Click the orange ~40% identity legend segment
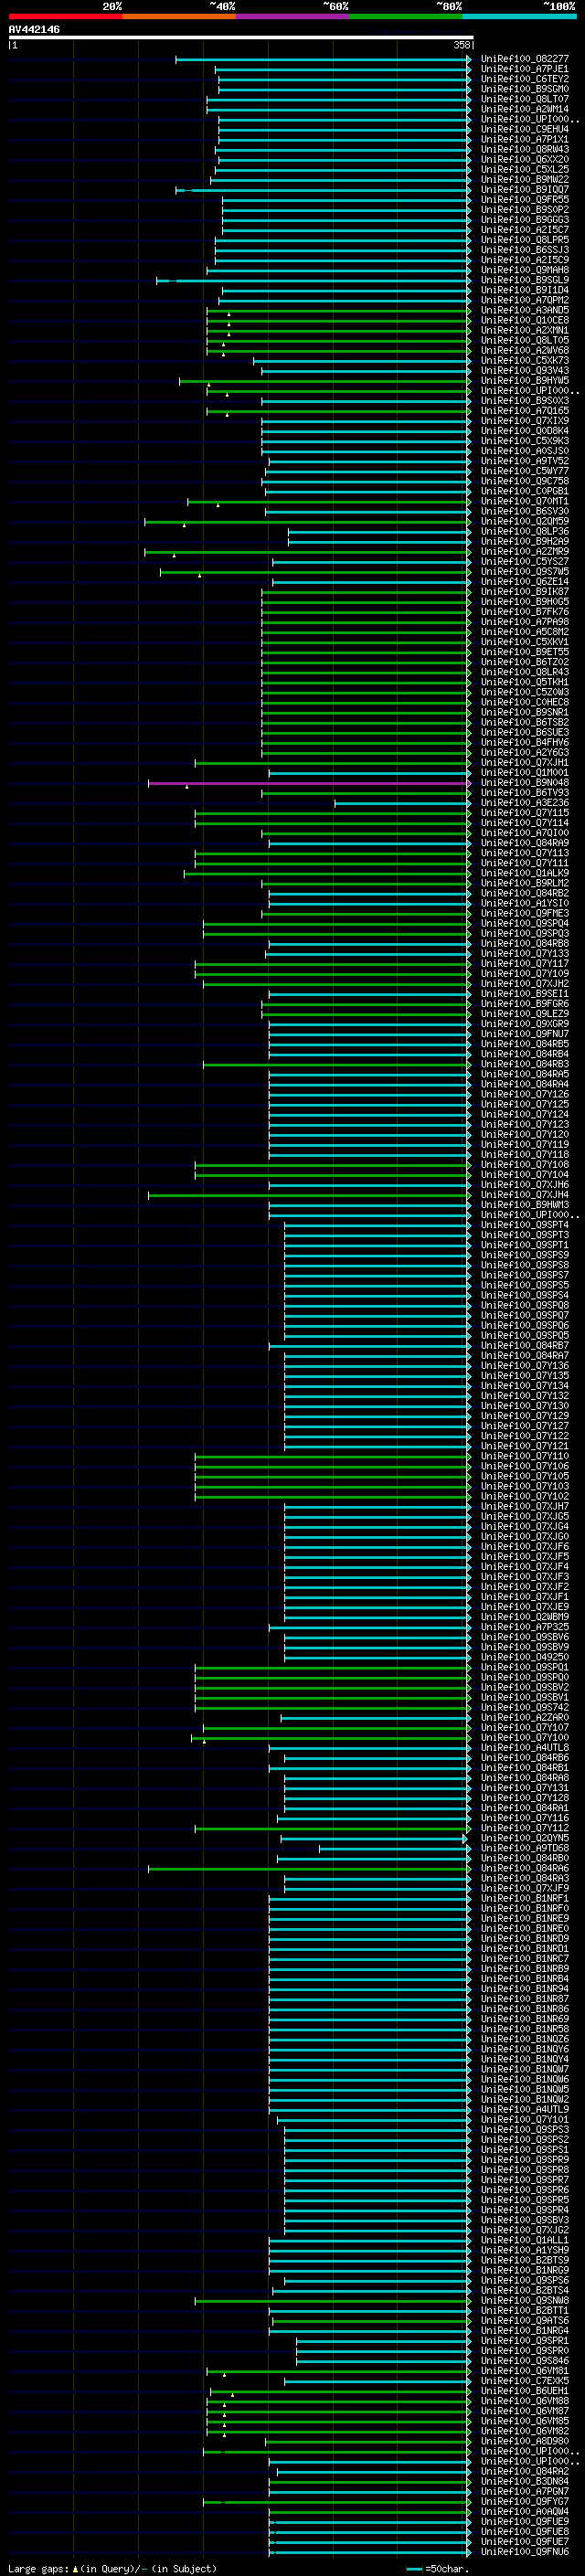This screenshot has height=2576, width=585. [179, 16]
